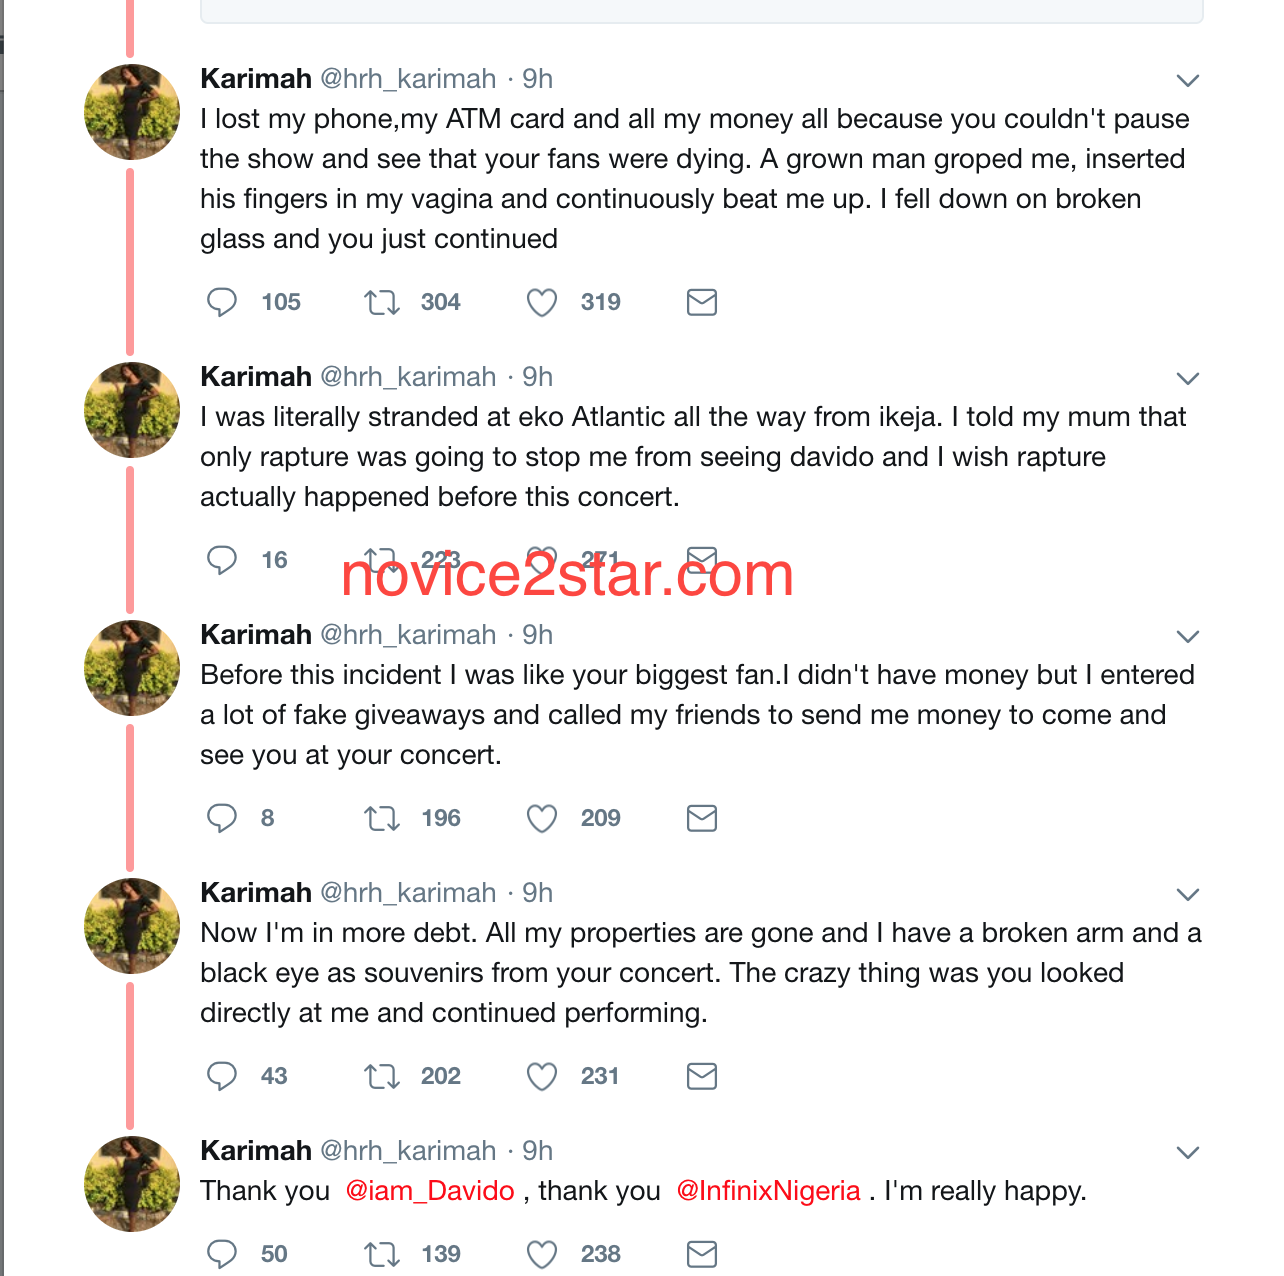The width and height of the screenshot is (1284, 1276).
Task: Like the 'Now I'm in more debt' tweet
Action: [x=541, y=1076]
